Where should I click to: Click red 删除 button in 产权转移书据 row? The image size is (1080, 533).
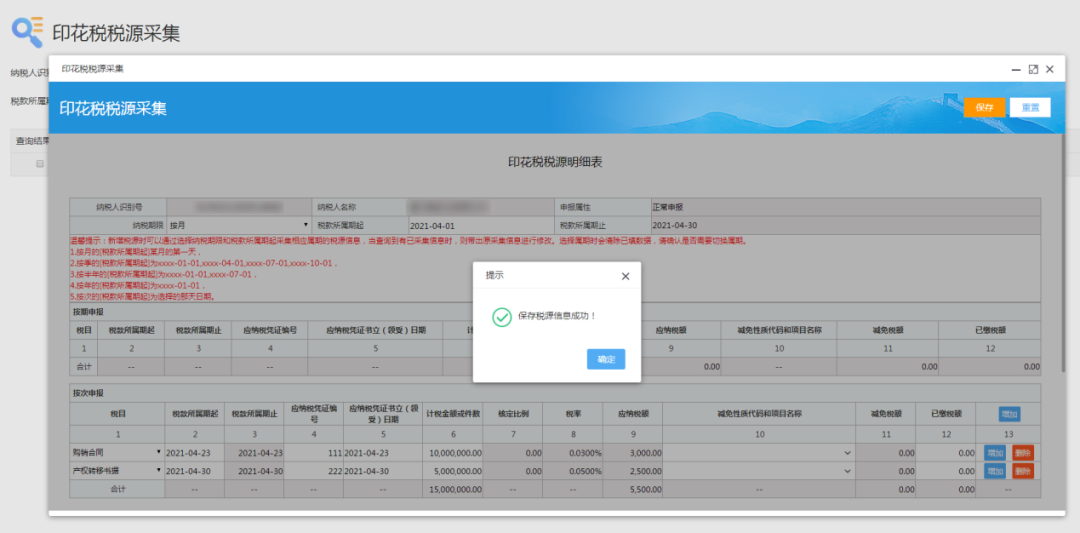pos(1022,470)
